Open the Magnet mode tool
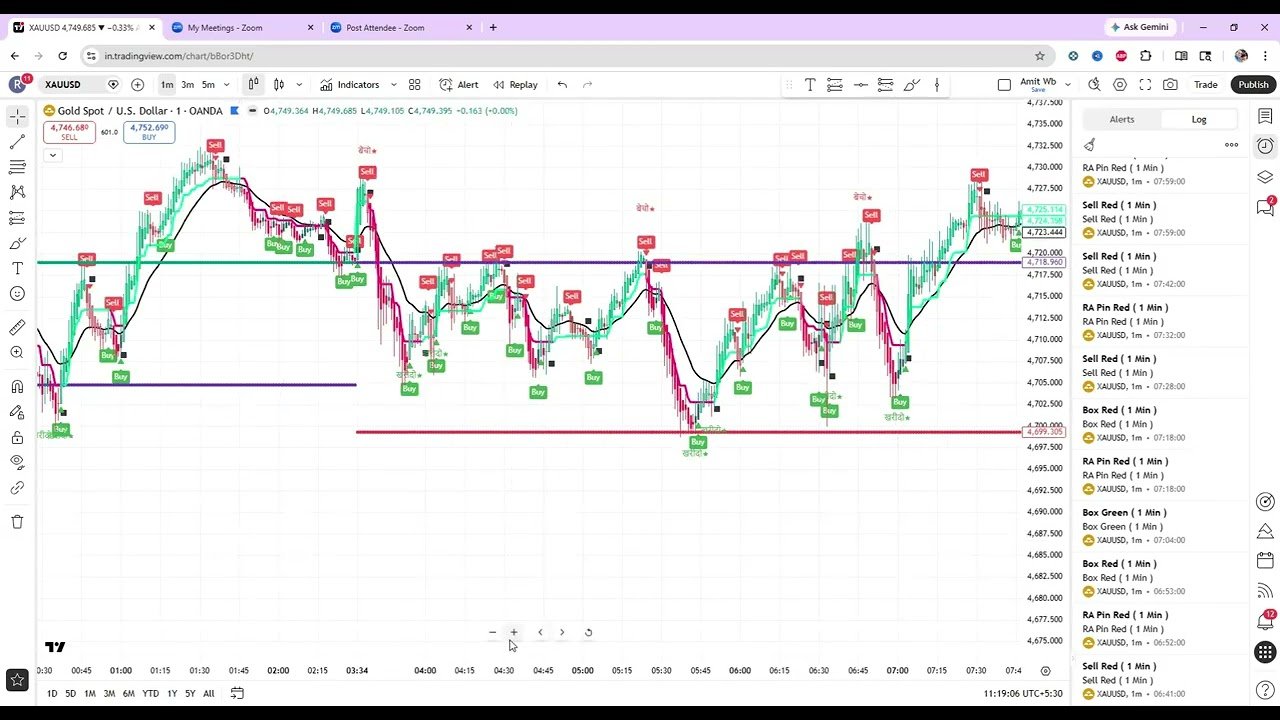 17,387
